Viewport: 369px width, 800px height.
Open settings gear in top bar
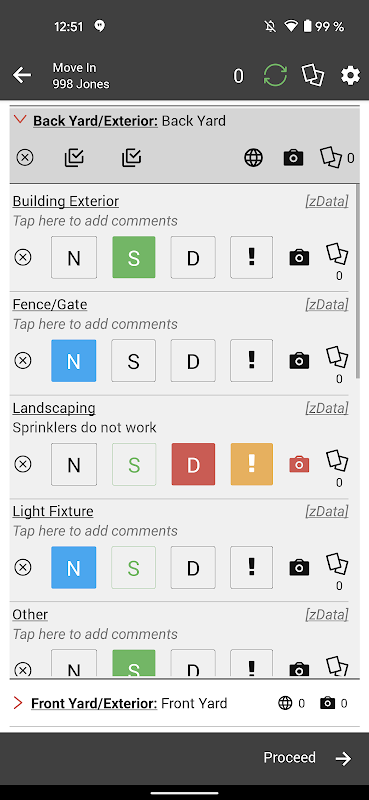click(350, 76)
